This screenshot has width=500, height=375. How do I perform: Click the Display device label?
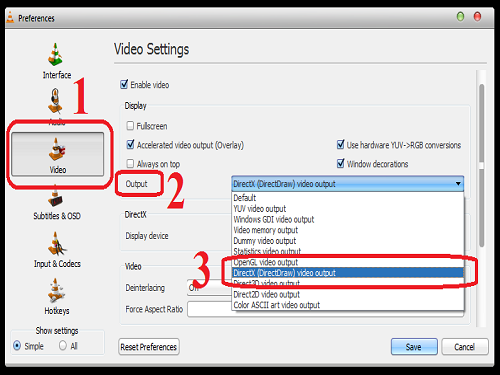pos(147,236)
